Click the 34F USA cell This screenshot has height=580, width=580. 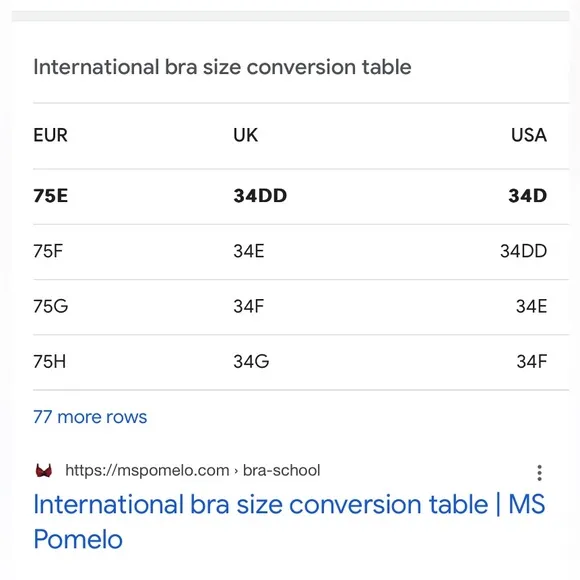[532, 361]
